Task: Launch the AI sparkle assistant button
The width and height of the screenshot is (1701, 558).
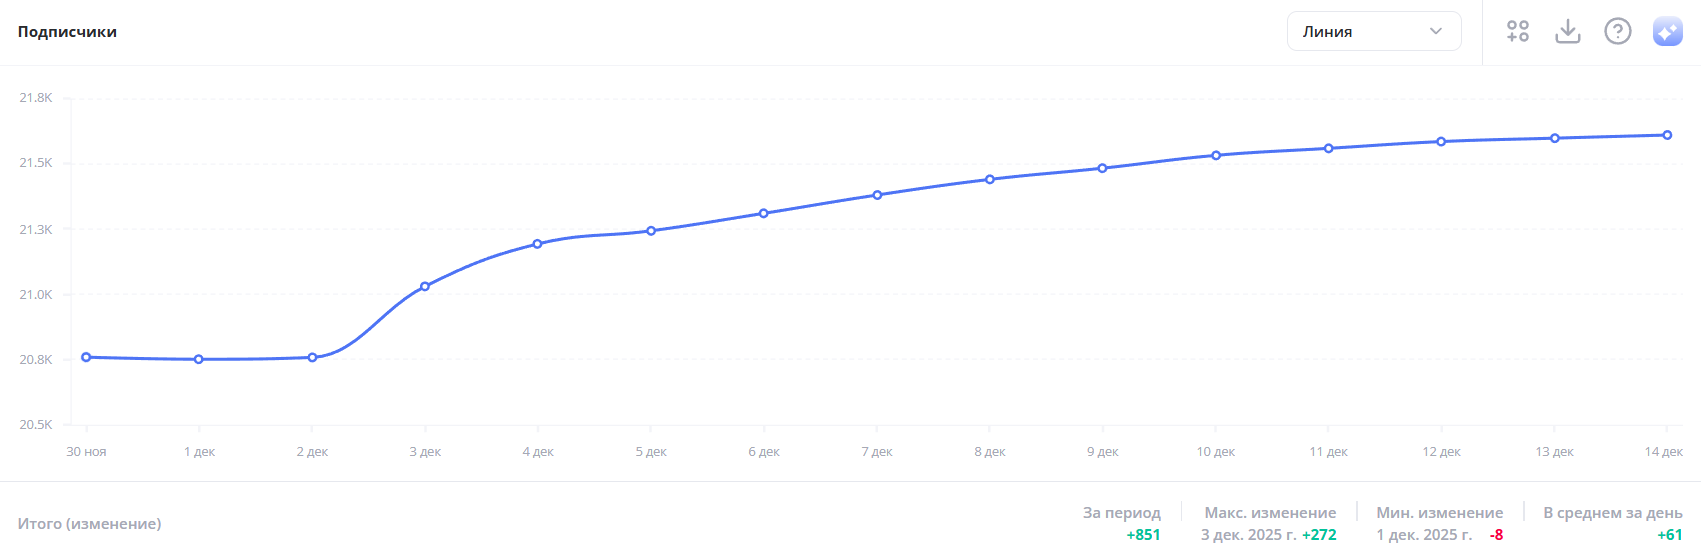Action: pos(1667,32)
